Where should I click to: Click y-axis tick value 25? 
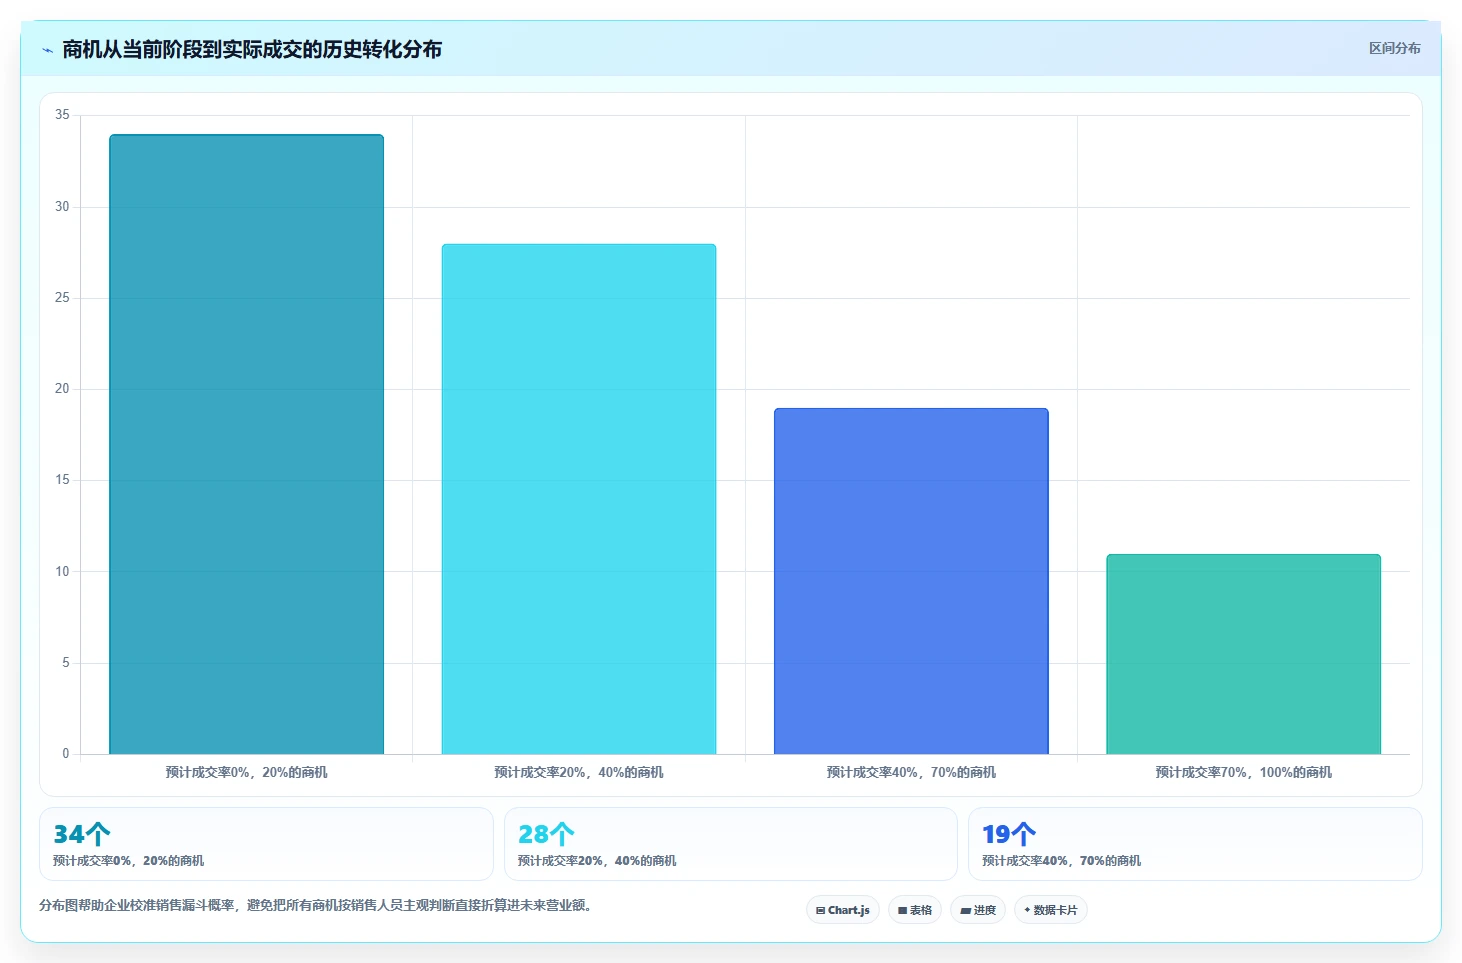62,298
